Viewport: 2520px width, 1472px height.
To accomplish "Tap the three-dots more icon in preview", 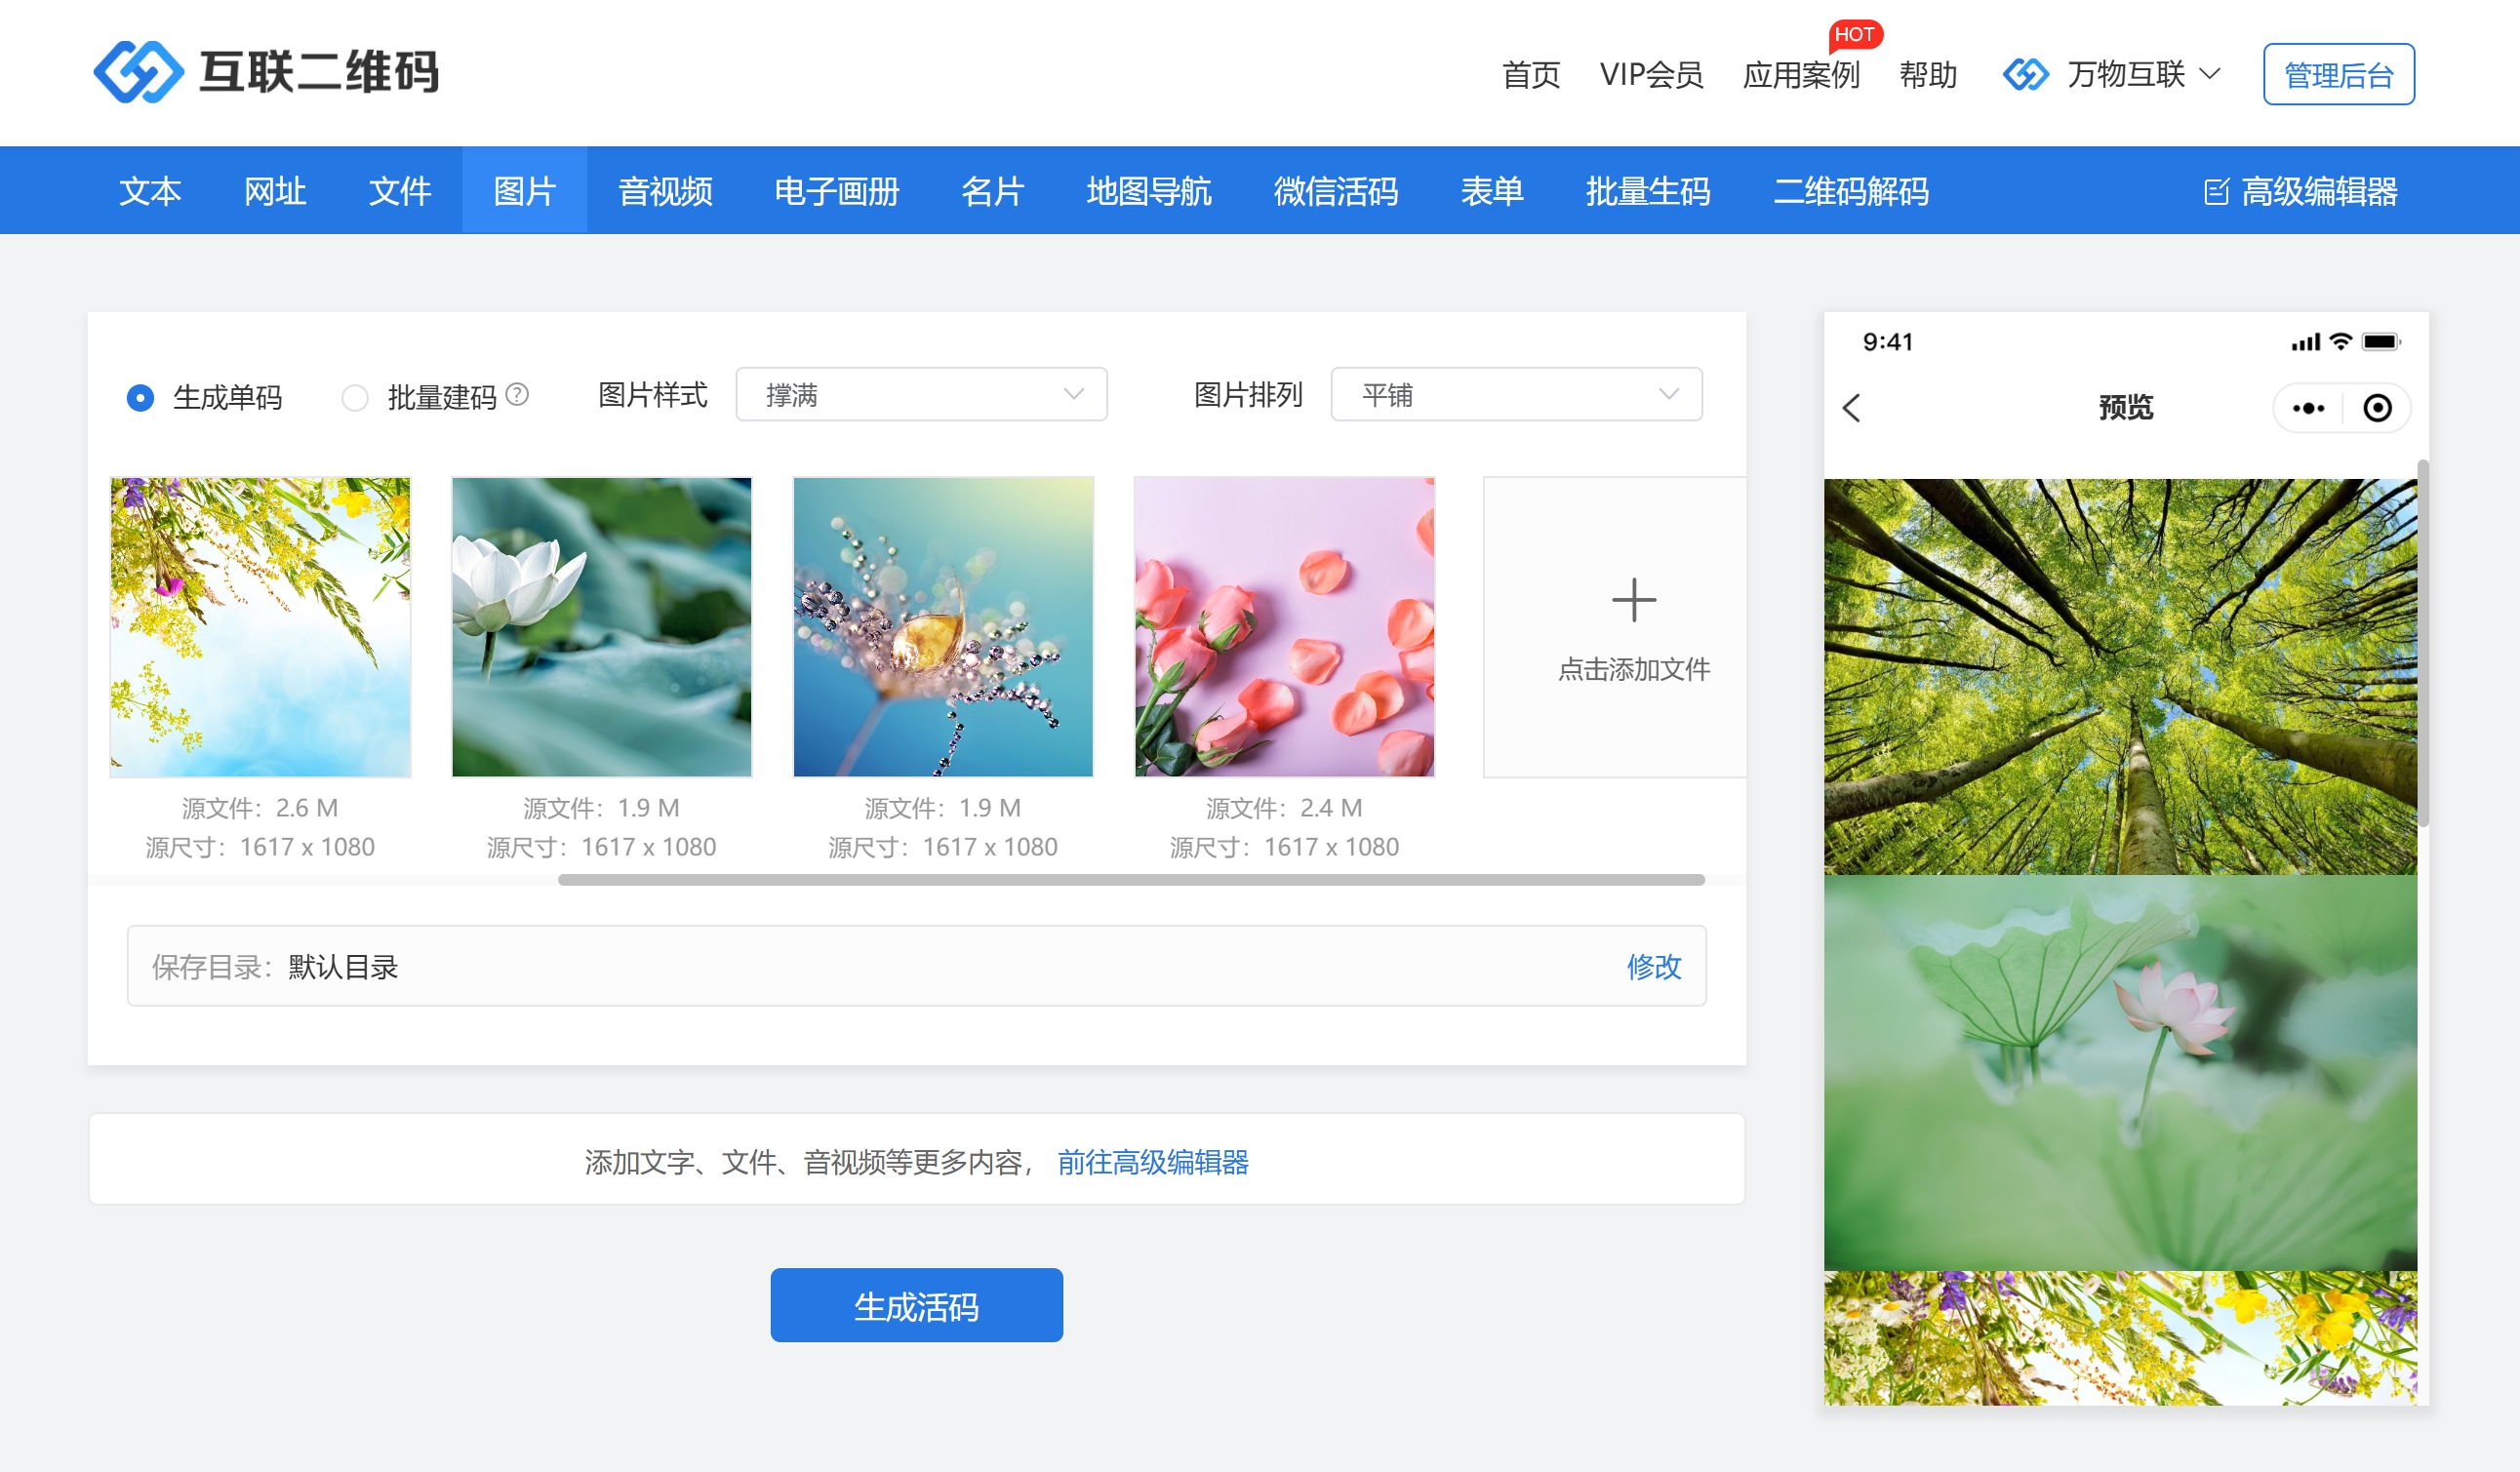I will click(2308, 408).
